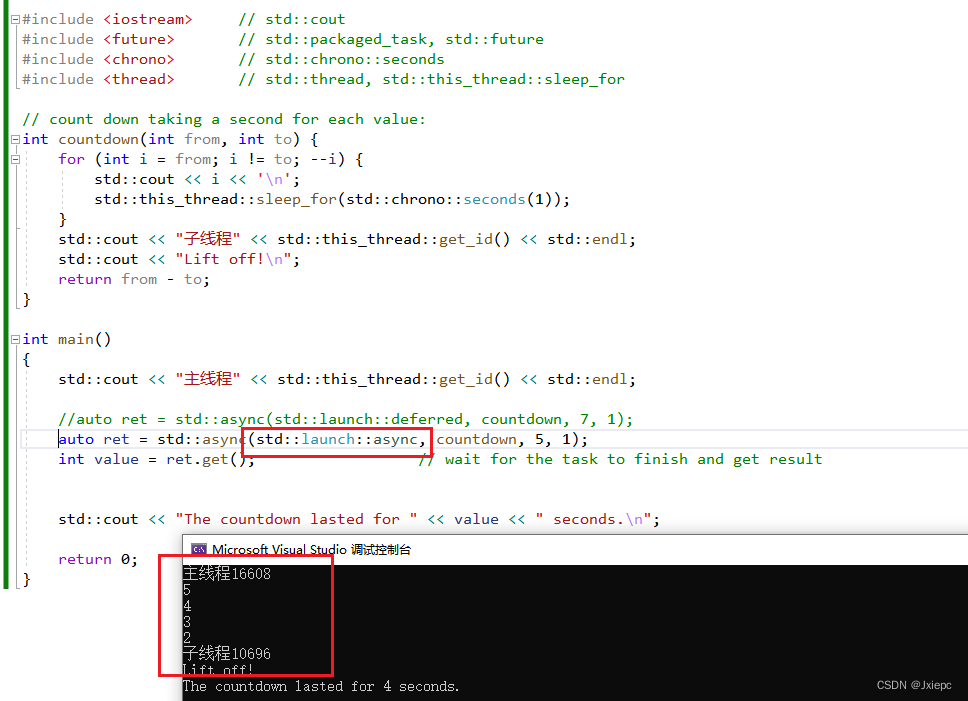Collapse the for loop fold marker
Screen dimensions: 968x701
pos(15,159)
